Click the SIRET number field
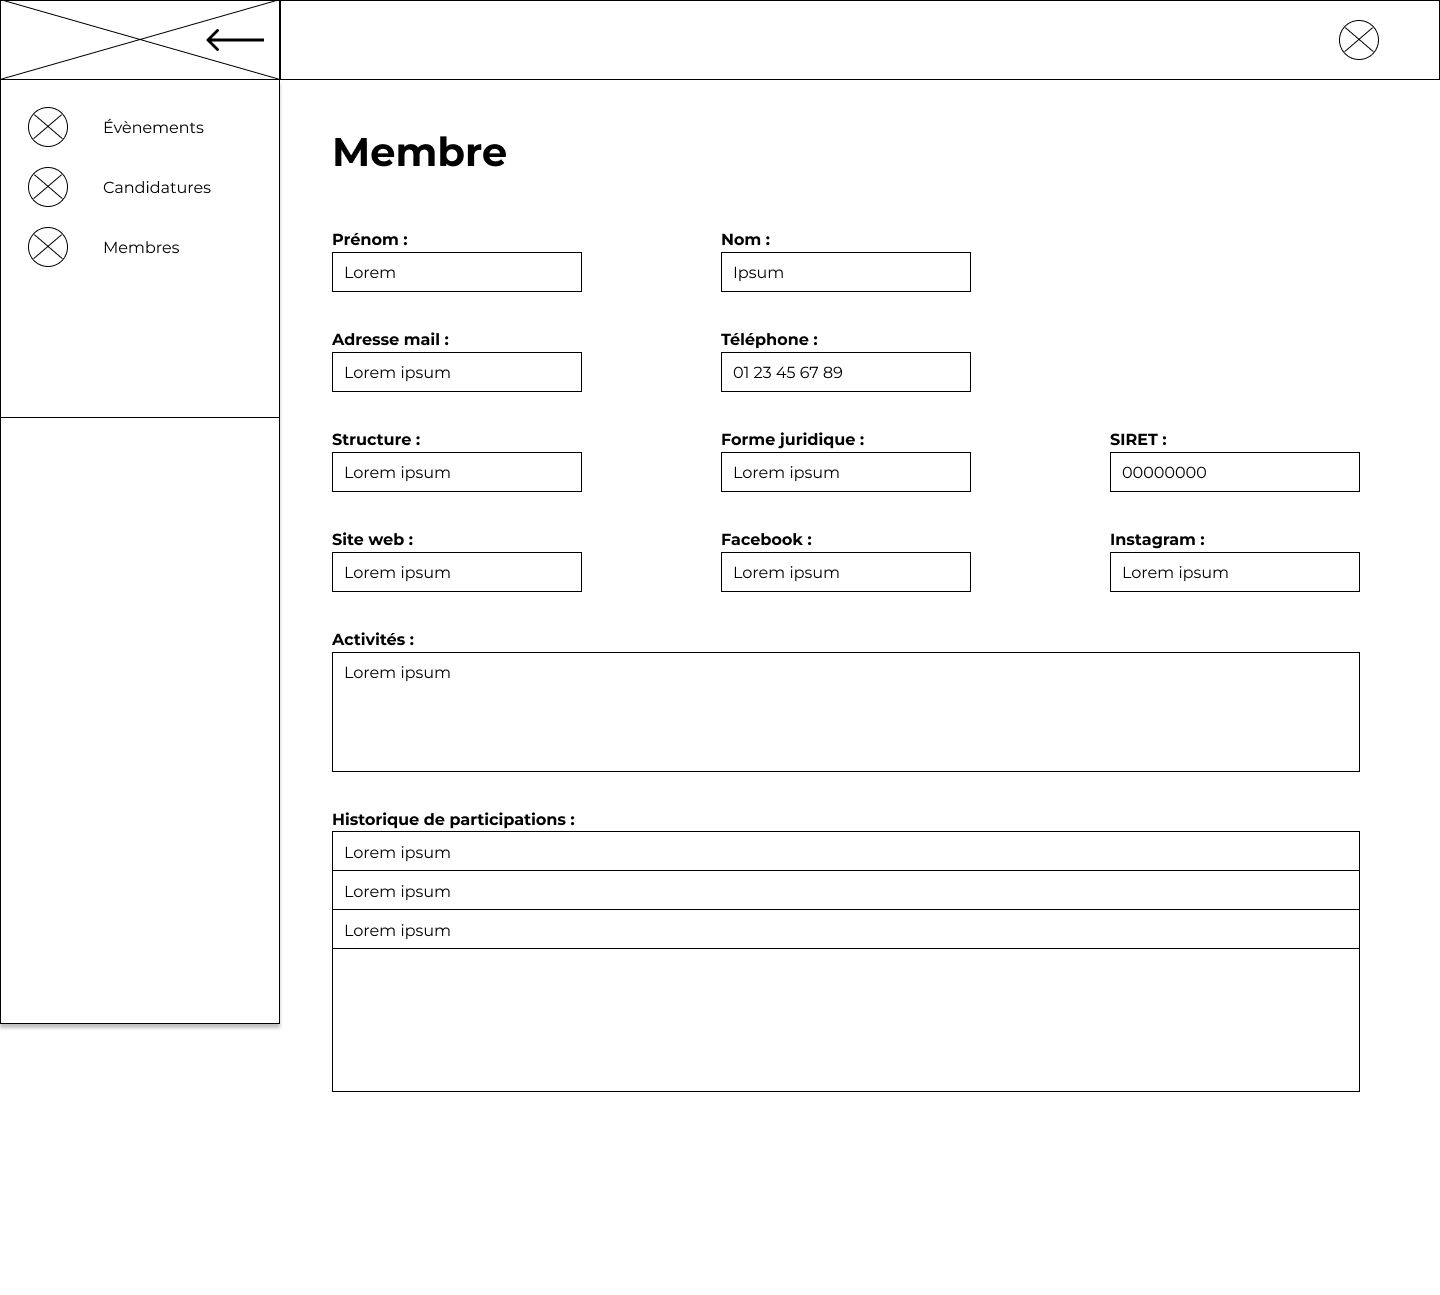Viewport: 1440px width, 1295px height. [1235, 472]
